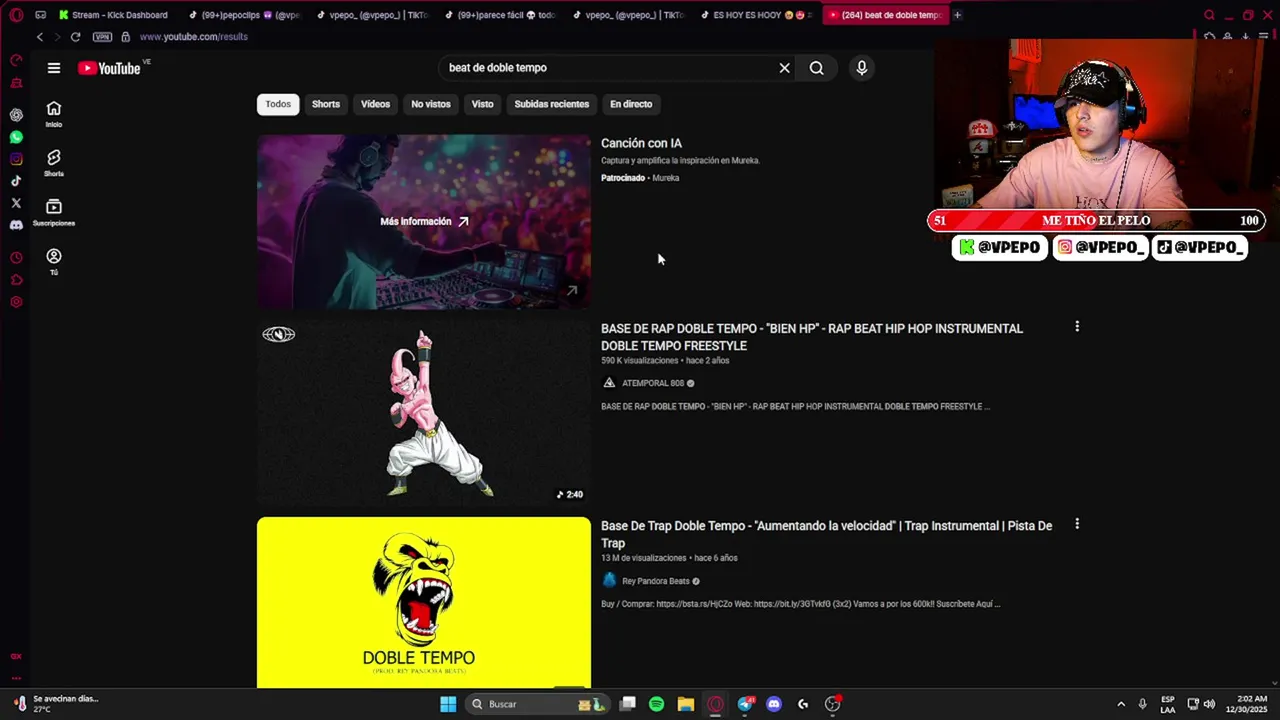Open File Explorer from the taskbar
The width and height of the screenshot is (1280, 720).
685,704
